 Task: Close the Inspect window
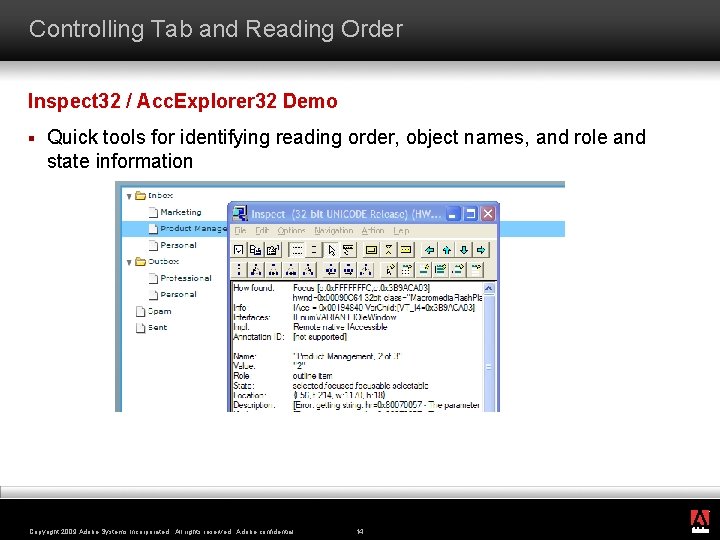click(x=488, y=214)
